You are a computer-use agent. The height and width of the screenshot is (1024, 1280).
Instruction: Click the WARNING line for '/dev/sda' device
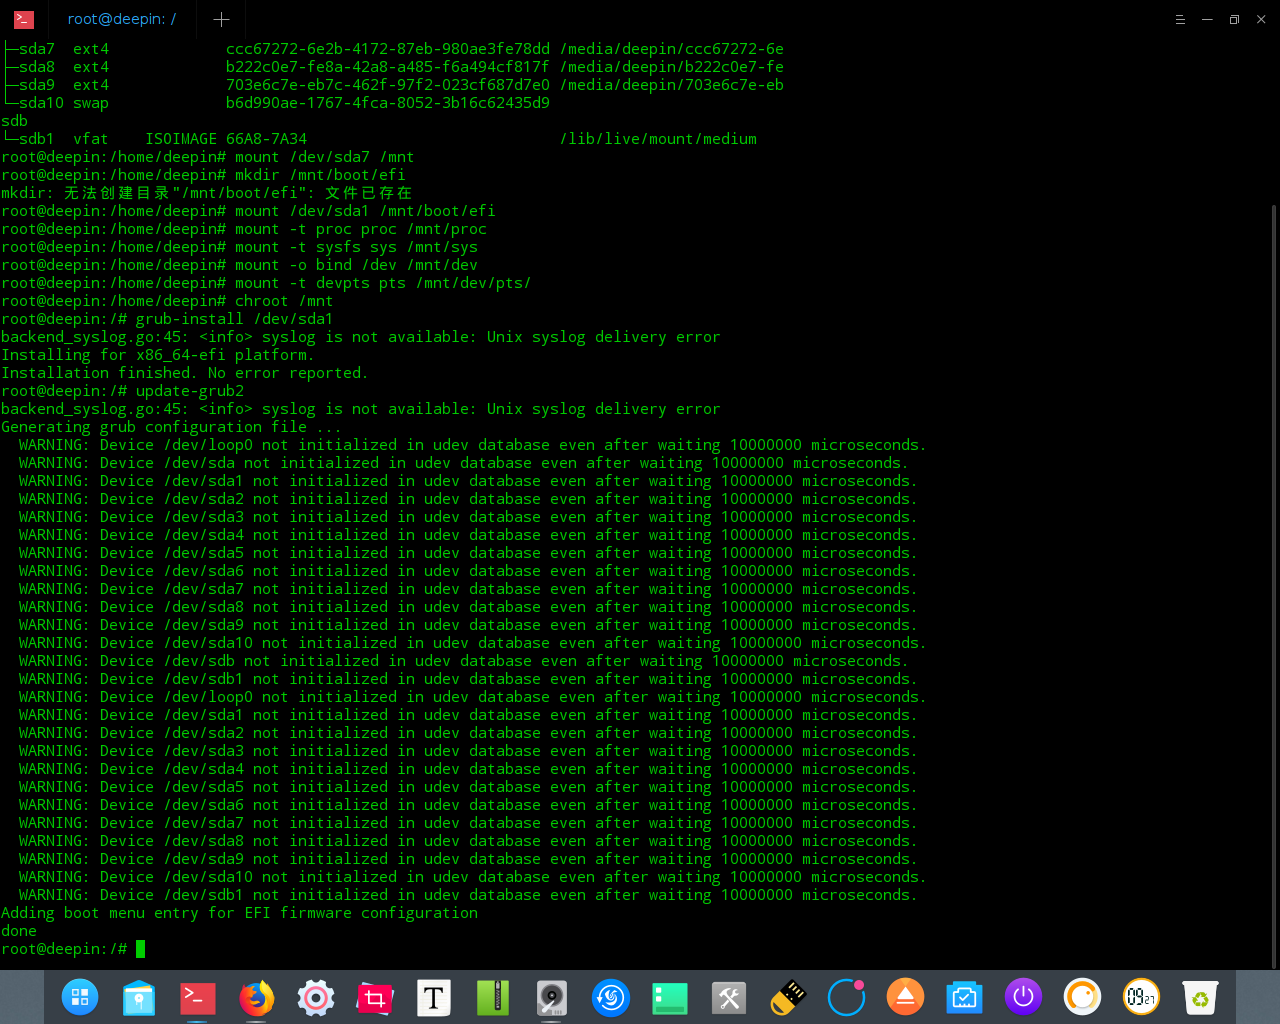click(x=464, y=463)
